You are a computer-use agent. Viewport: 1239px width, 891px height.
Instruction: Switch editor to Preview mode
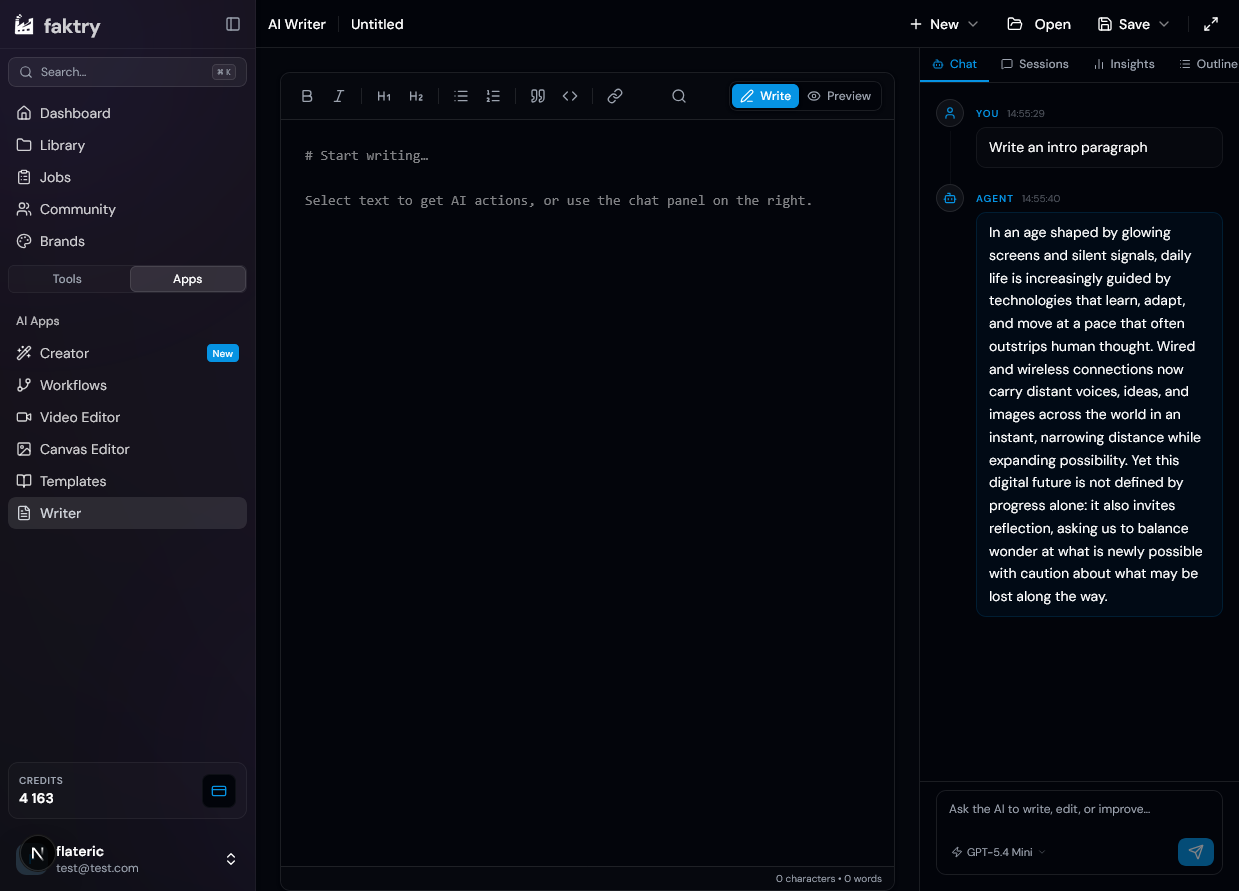tap(840, 96)
